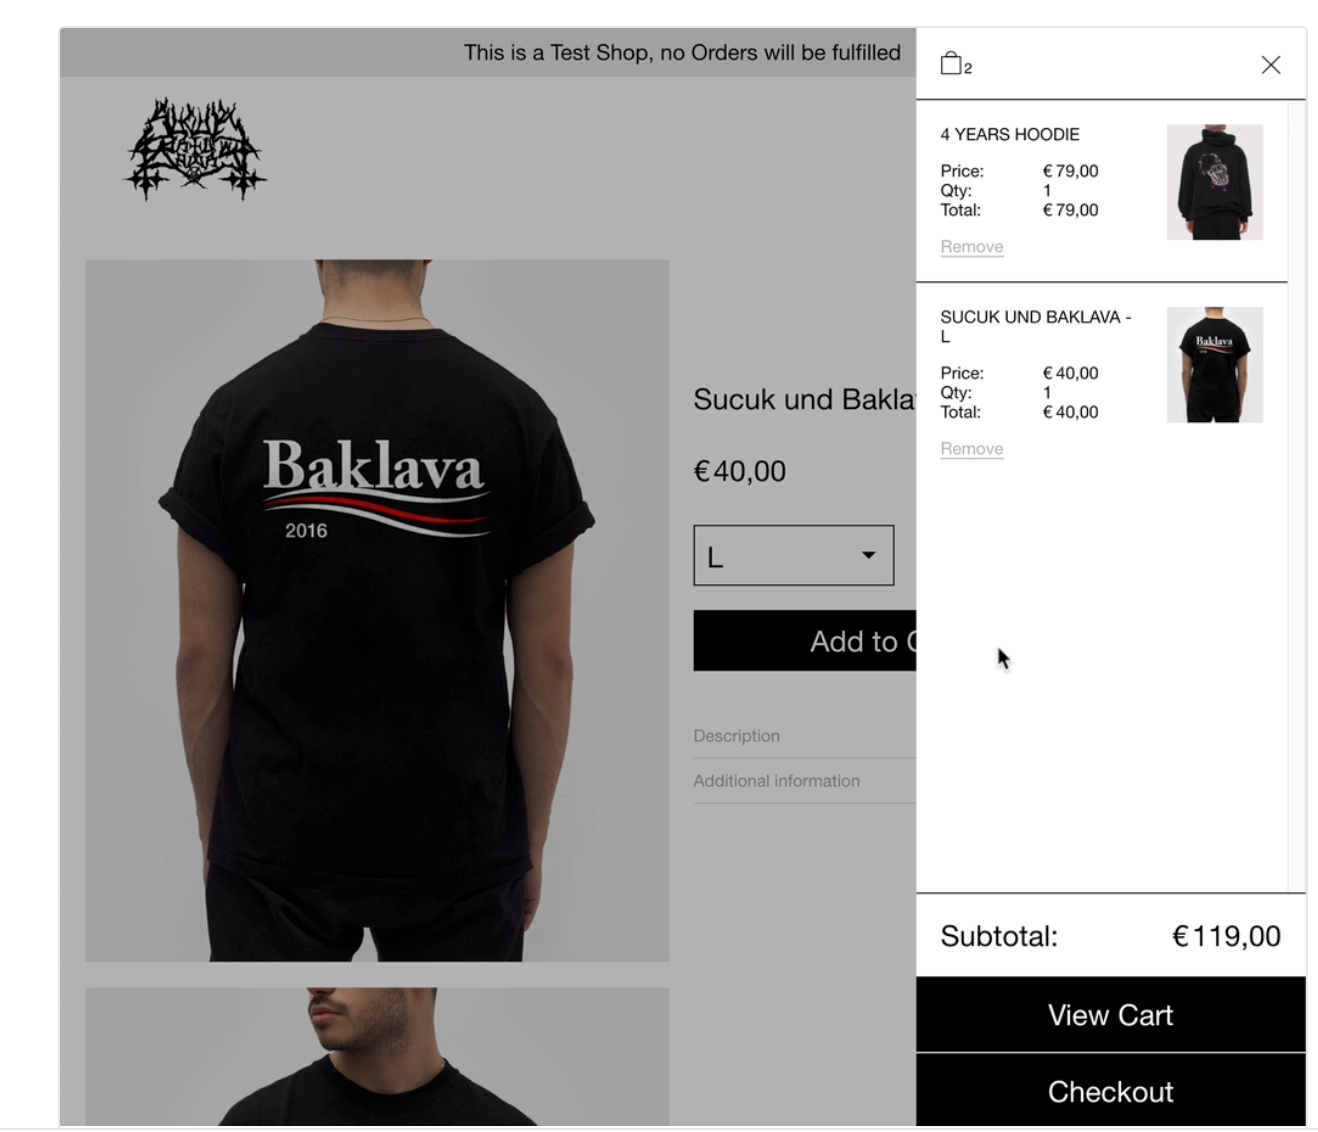
Task: Proceed with the Checkout button
Action: [1110, 1091]
